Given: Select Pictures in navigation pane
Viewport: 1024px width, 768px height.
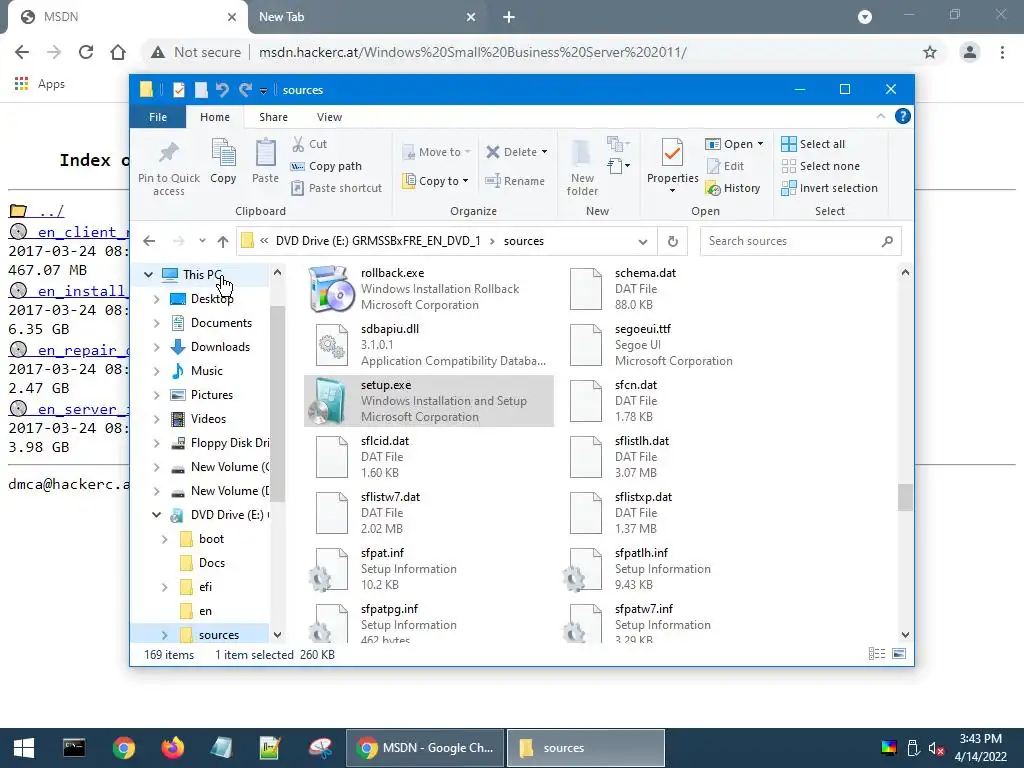Looking at the screenshot, I should [x=212, y=395].
